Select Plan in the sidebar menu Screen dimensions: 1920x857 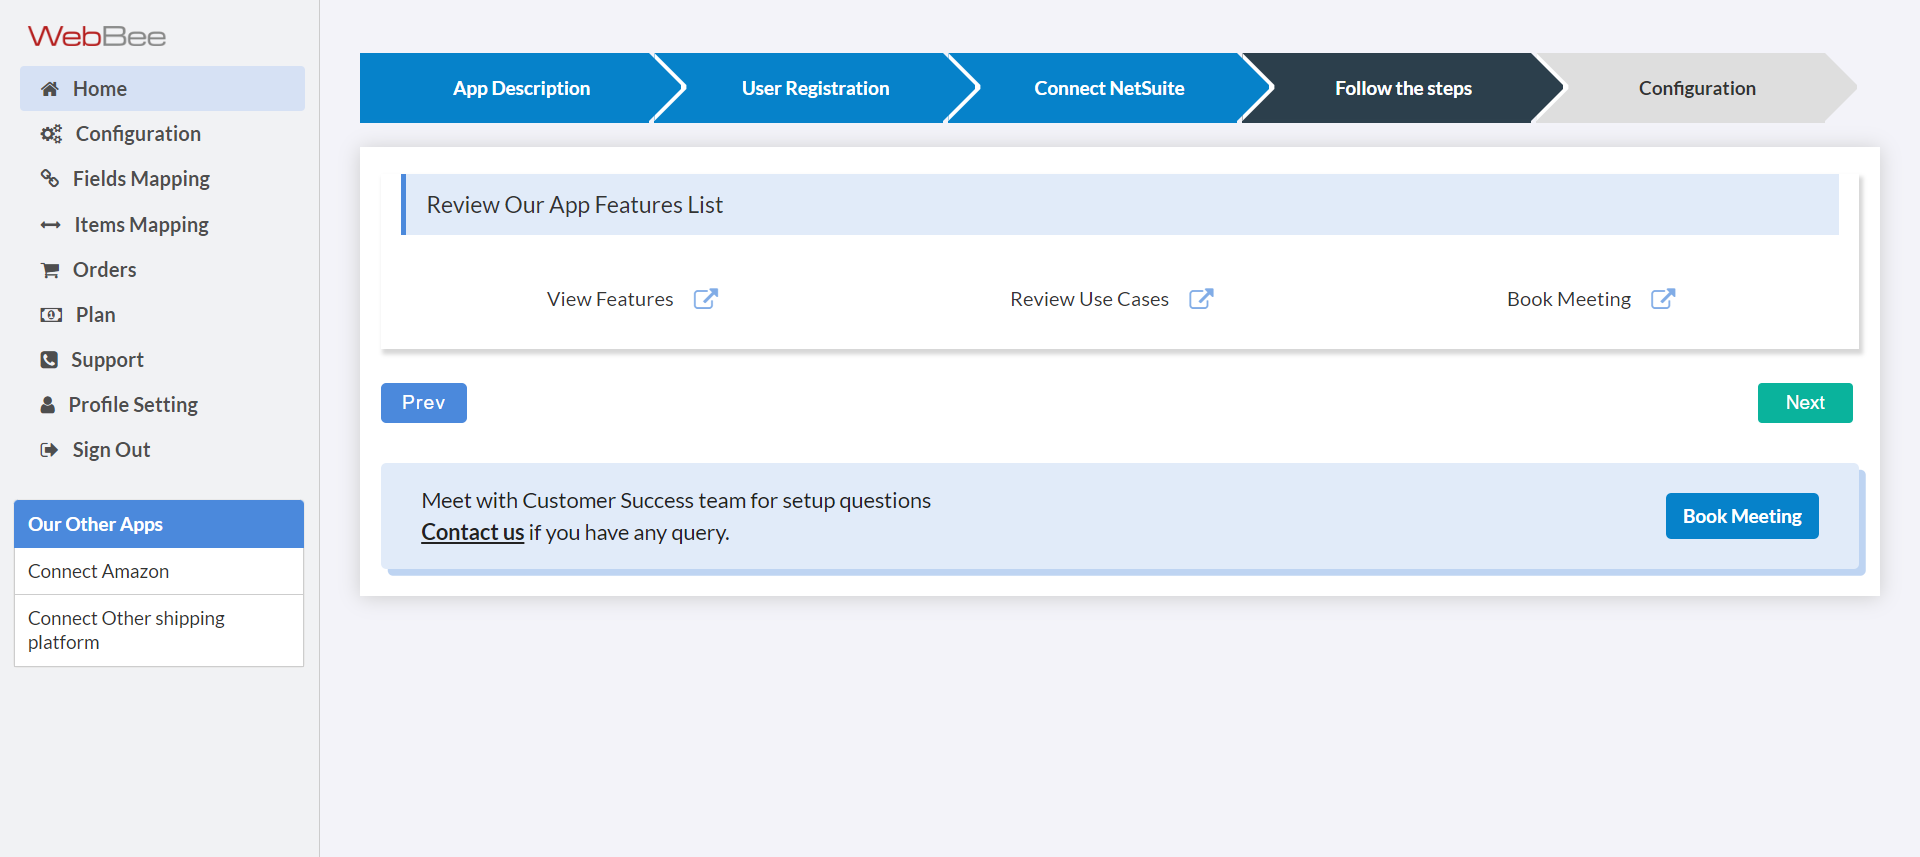coord(95,315)
